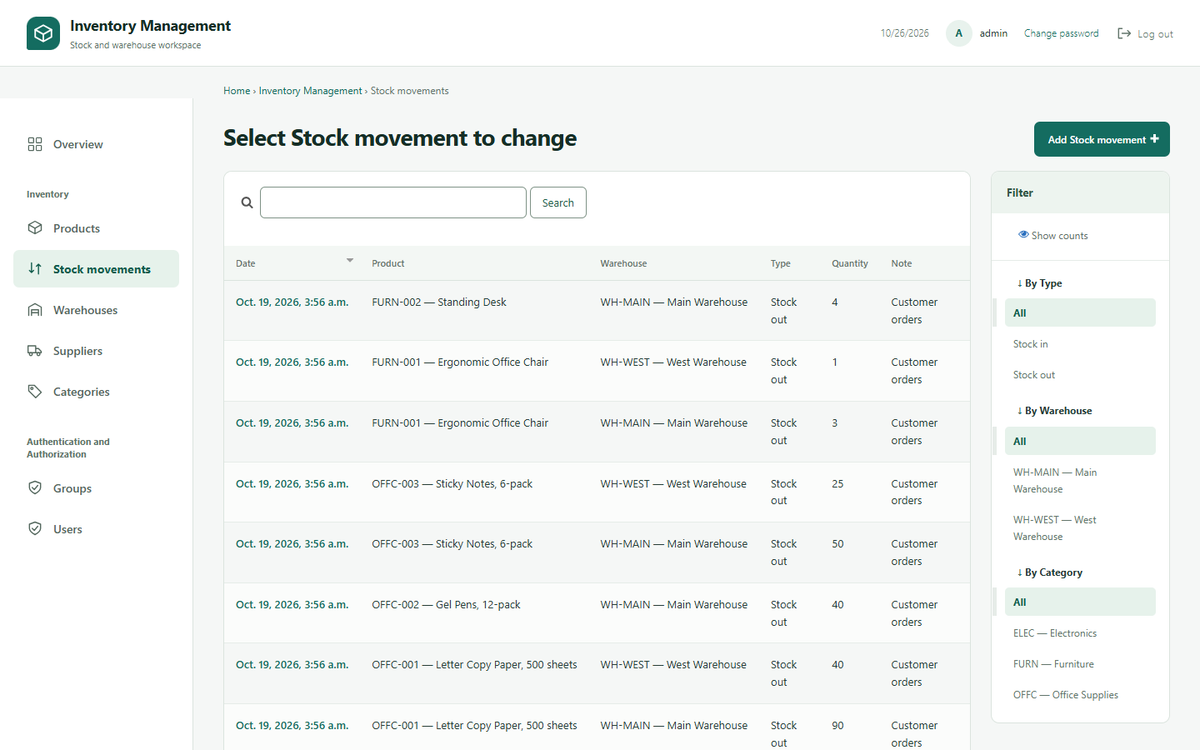Click in the search input field

(393, 202)
